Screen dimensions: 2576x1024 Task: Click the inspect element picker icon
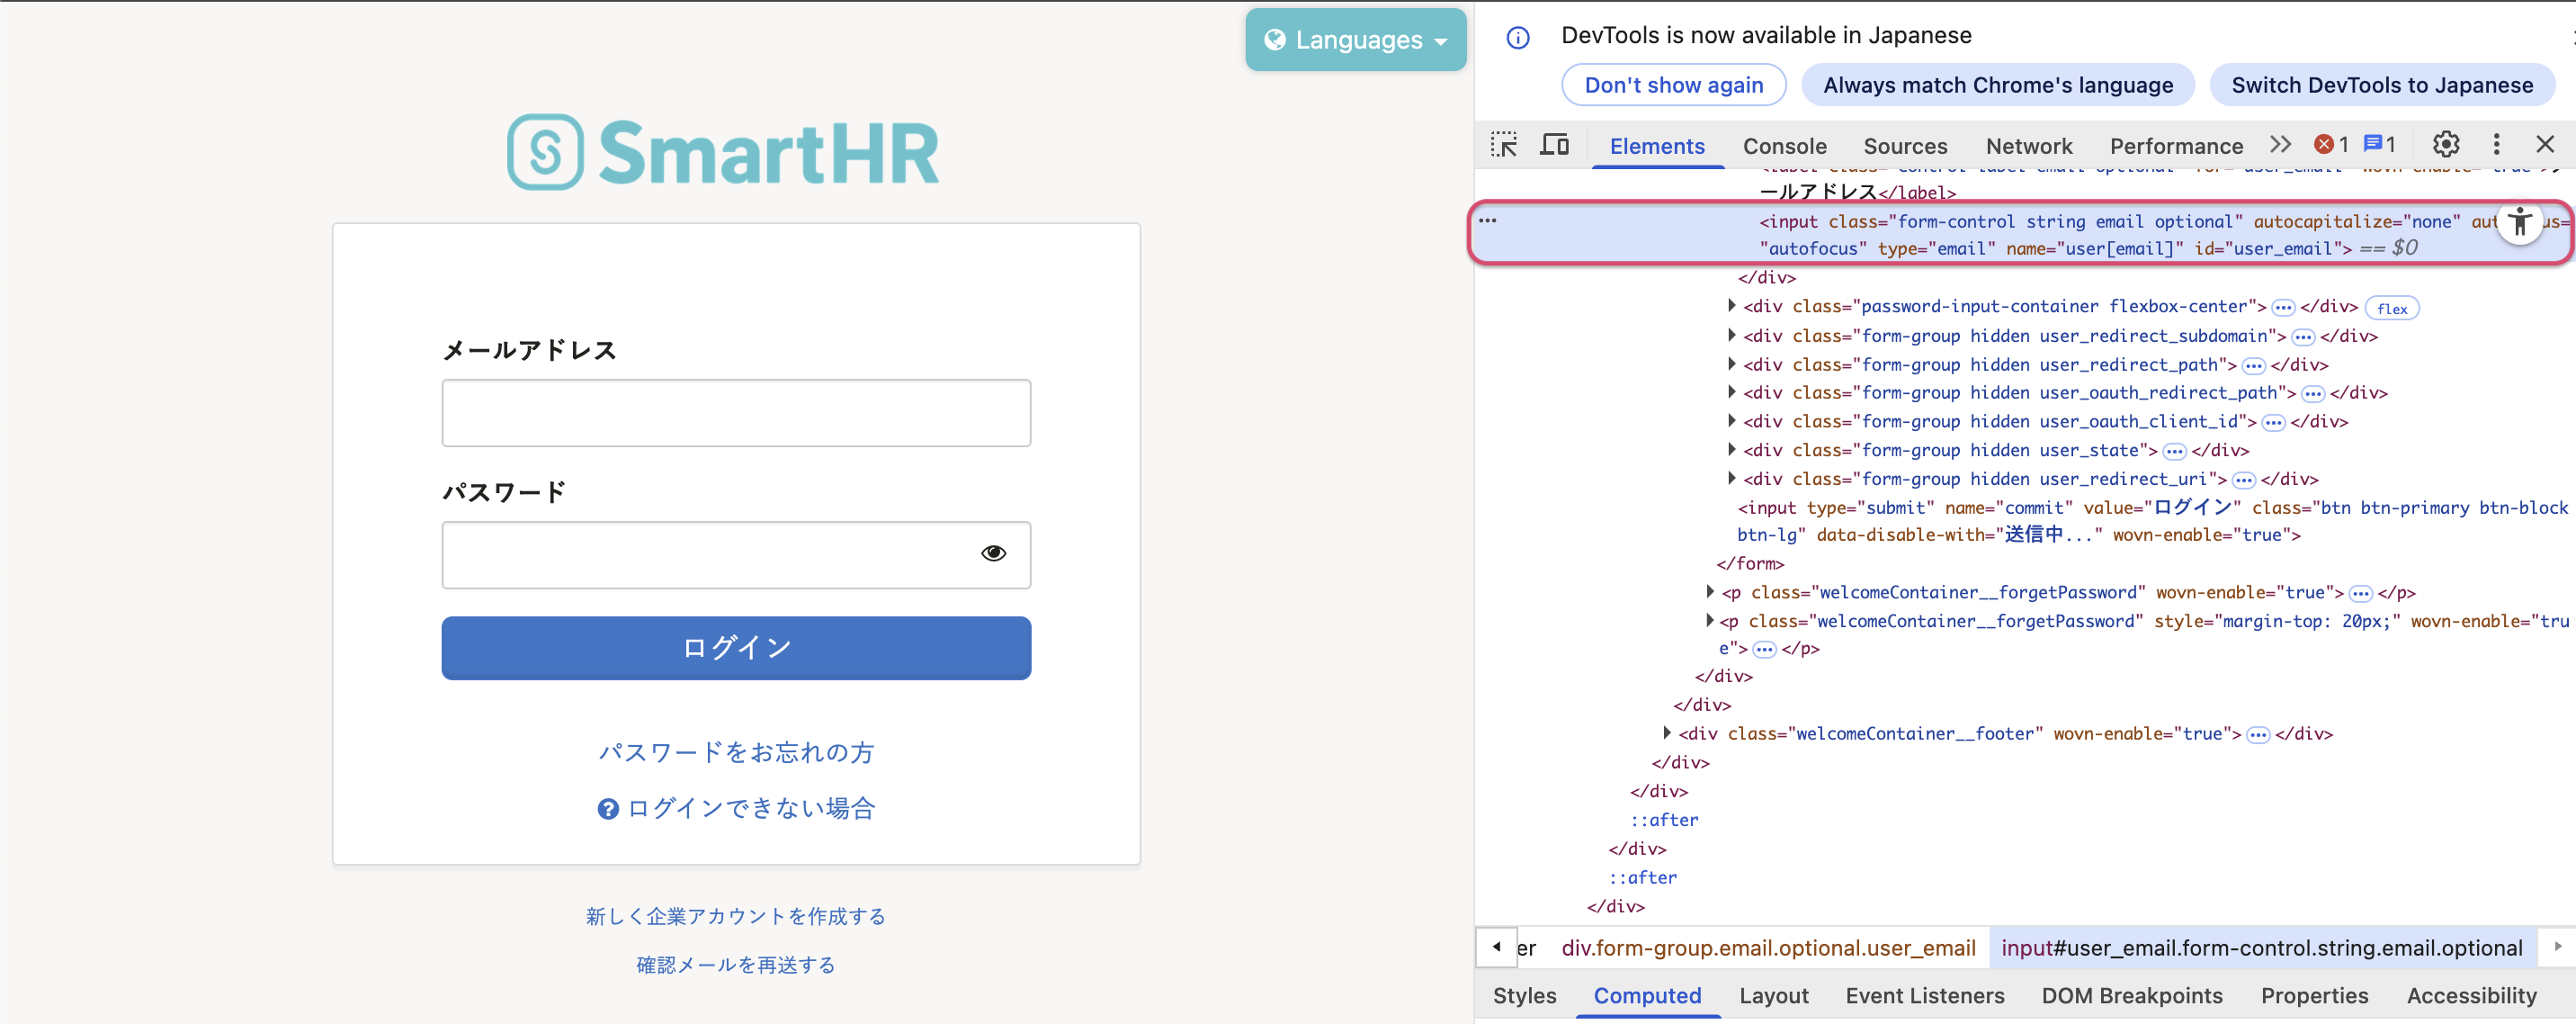coord(1504,145)
